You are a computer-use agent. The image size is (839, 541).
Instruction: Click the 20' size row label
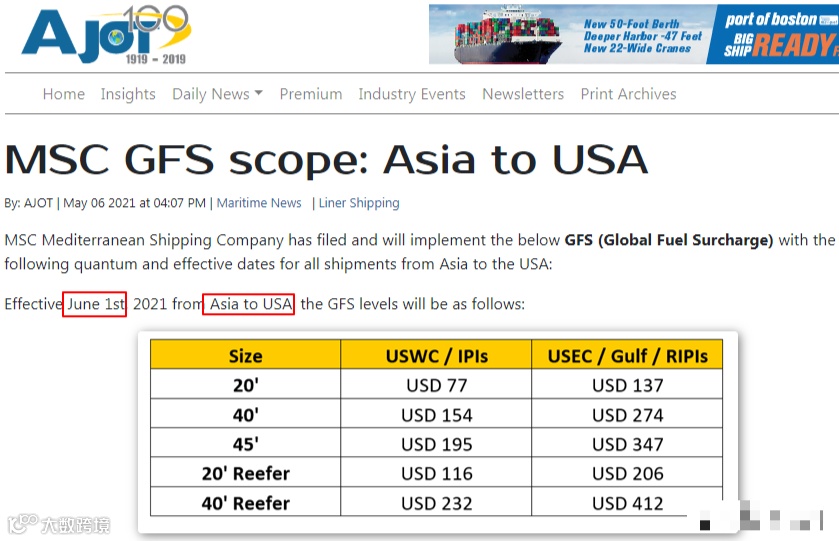[x=246, y=385]
